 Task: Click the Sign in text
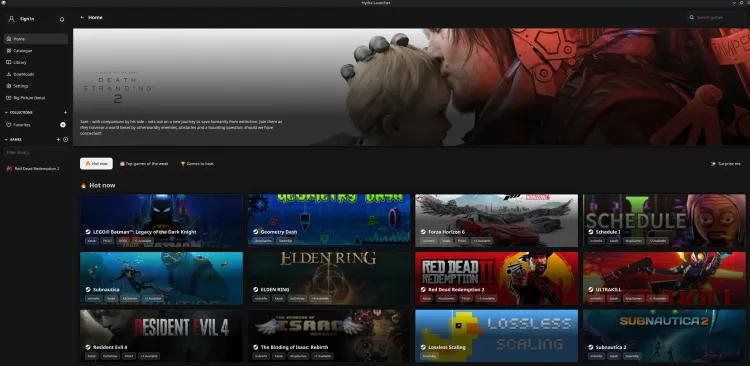coord(27,19)
